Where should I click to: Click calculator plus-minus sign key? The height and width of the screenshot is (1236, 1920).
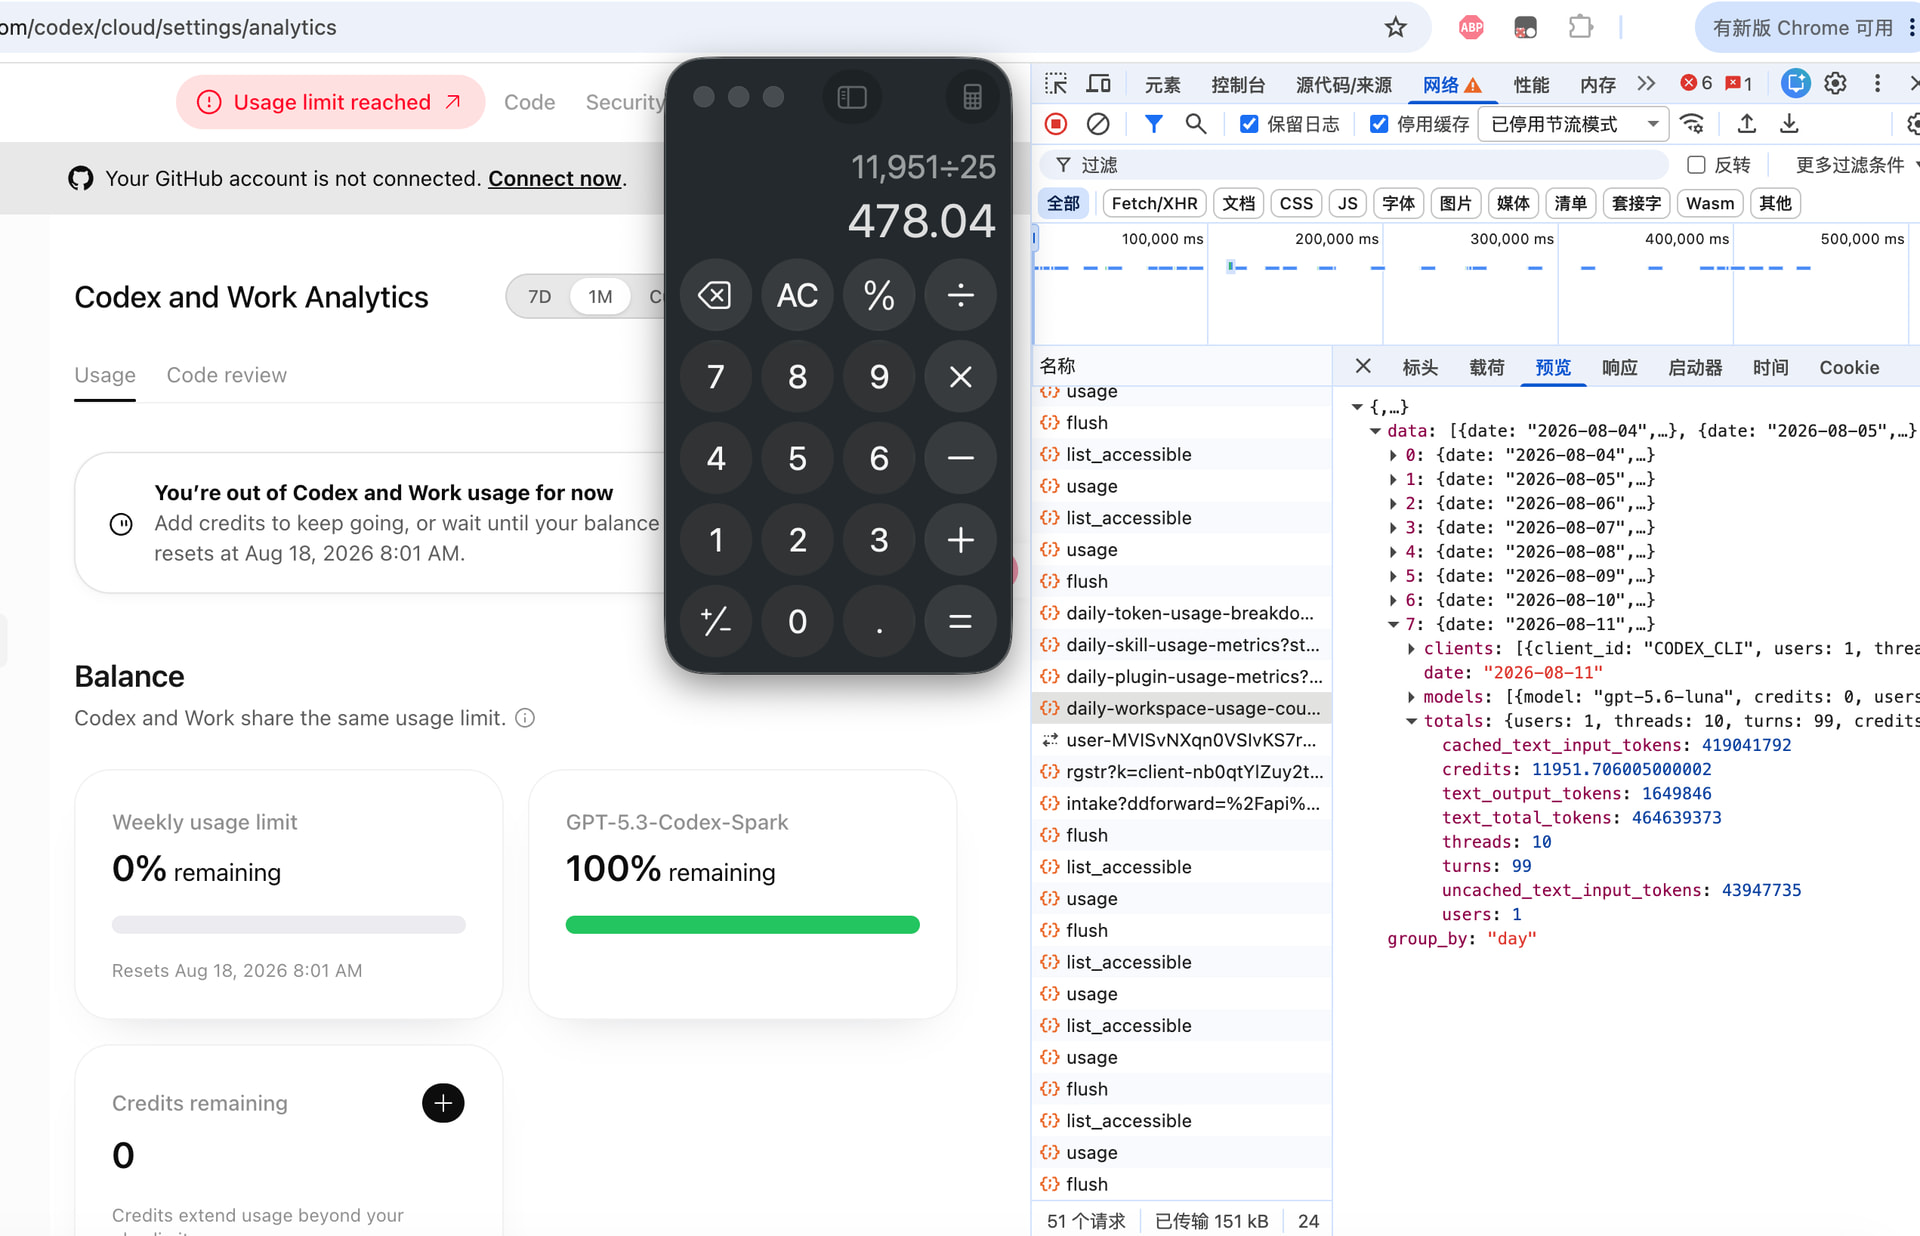[716, 622]
